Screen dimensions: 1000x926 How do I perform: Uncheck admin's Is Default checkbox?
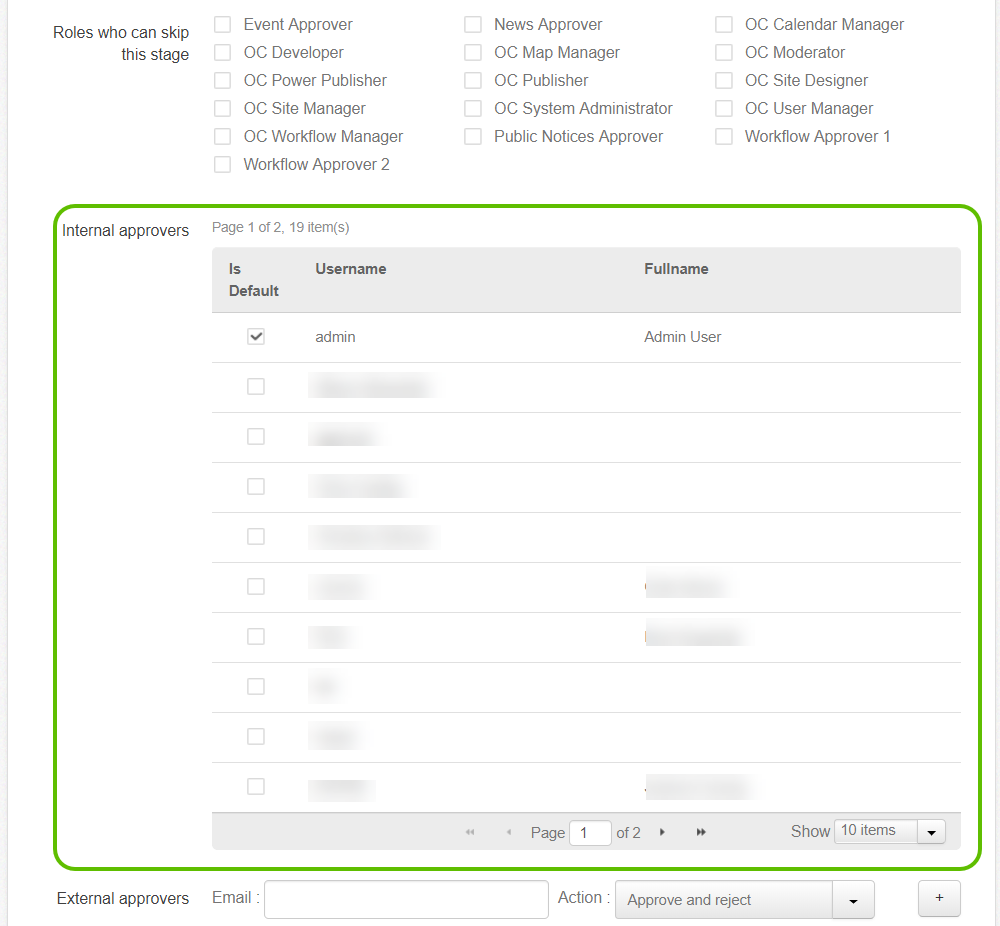(x=256, y=337)
